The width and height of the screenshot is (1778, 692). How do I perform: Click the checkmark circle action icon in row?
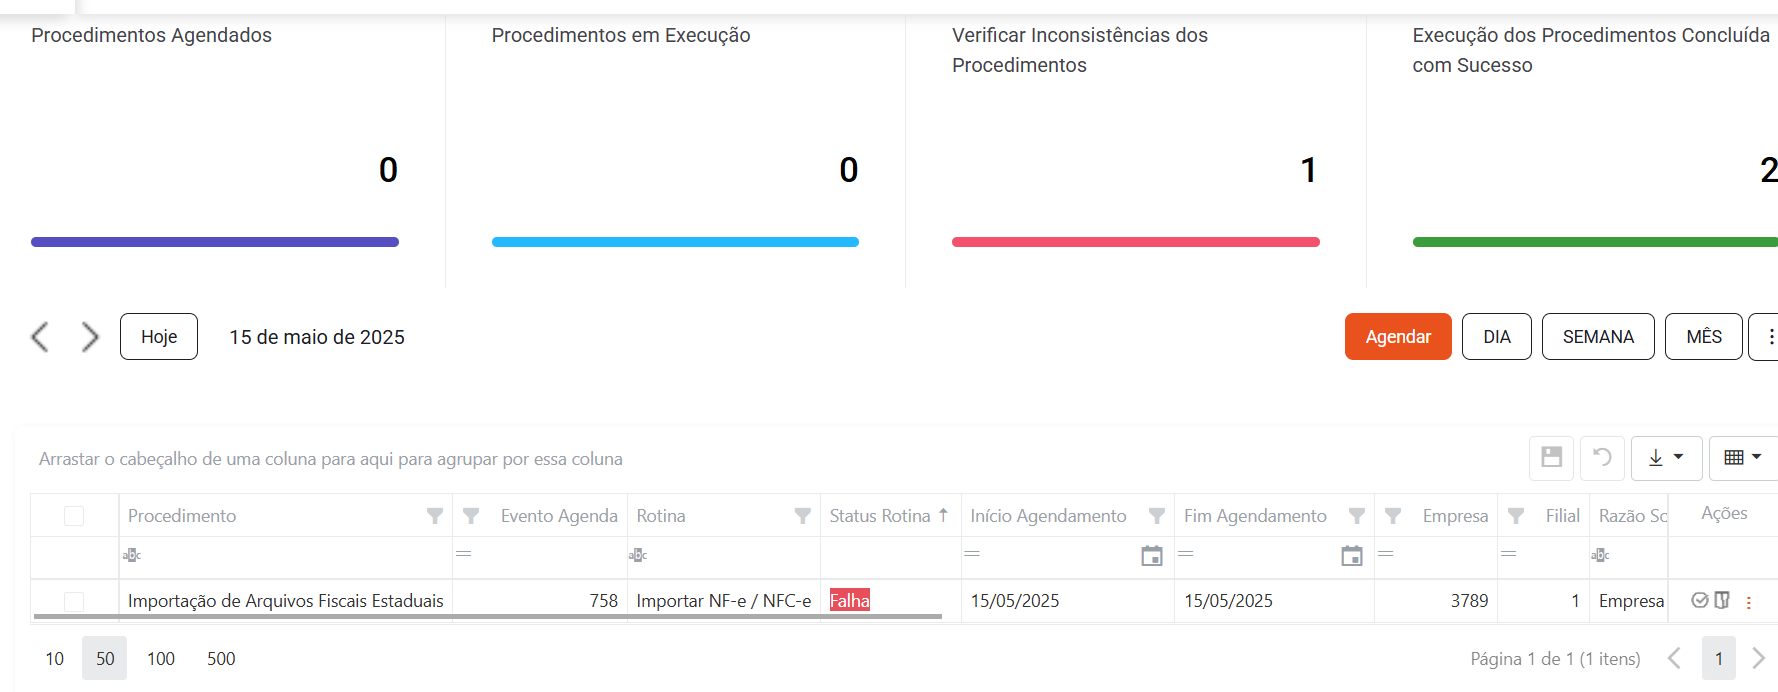tap(1699, 600)
